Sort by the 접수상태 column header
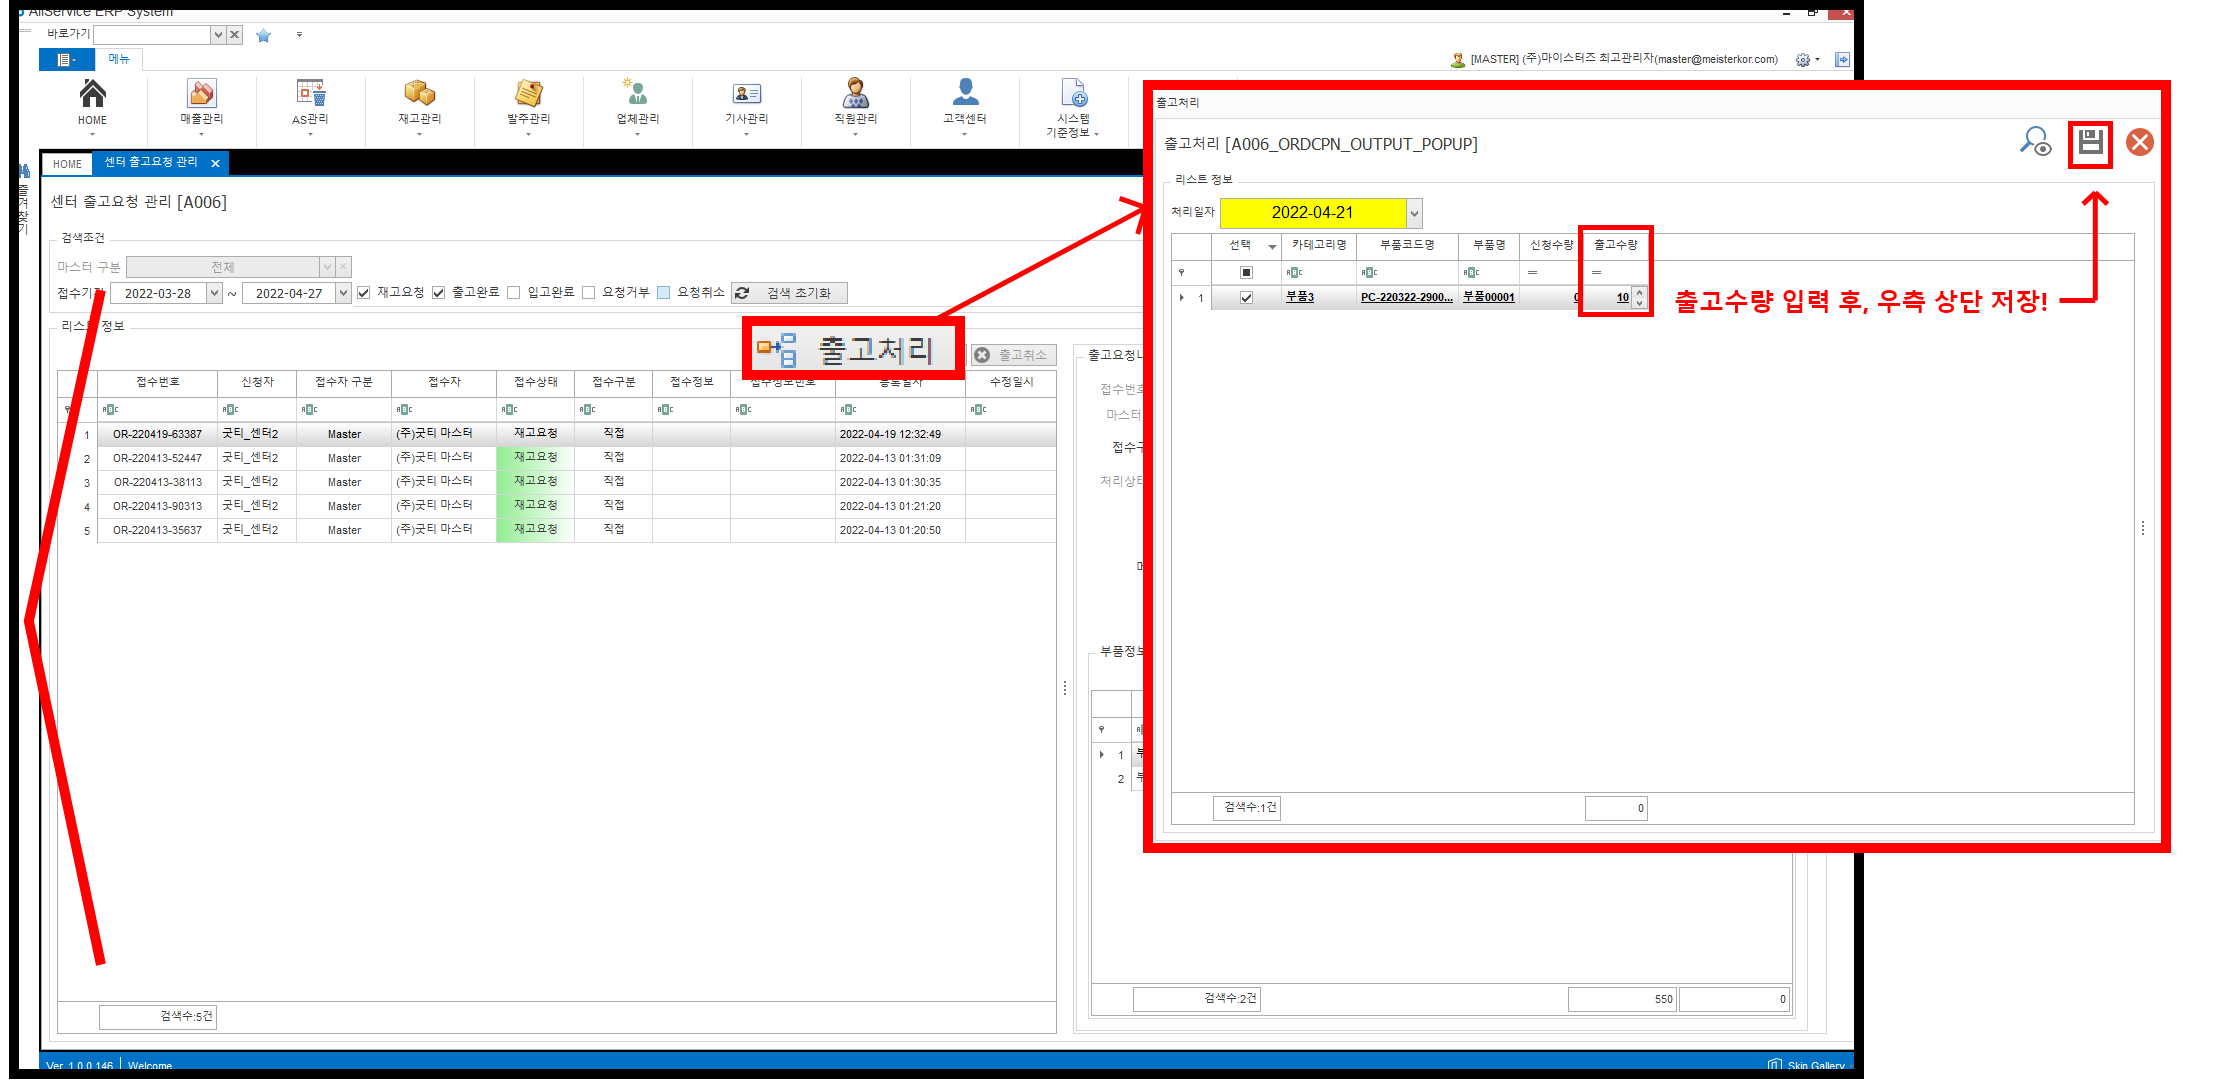This screenshot has width=2225, height=1080. coord(535,382)
